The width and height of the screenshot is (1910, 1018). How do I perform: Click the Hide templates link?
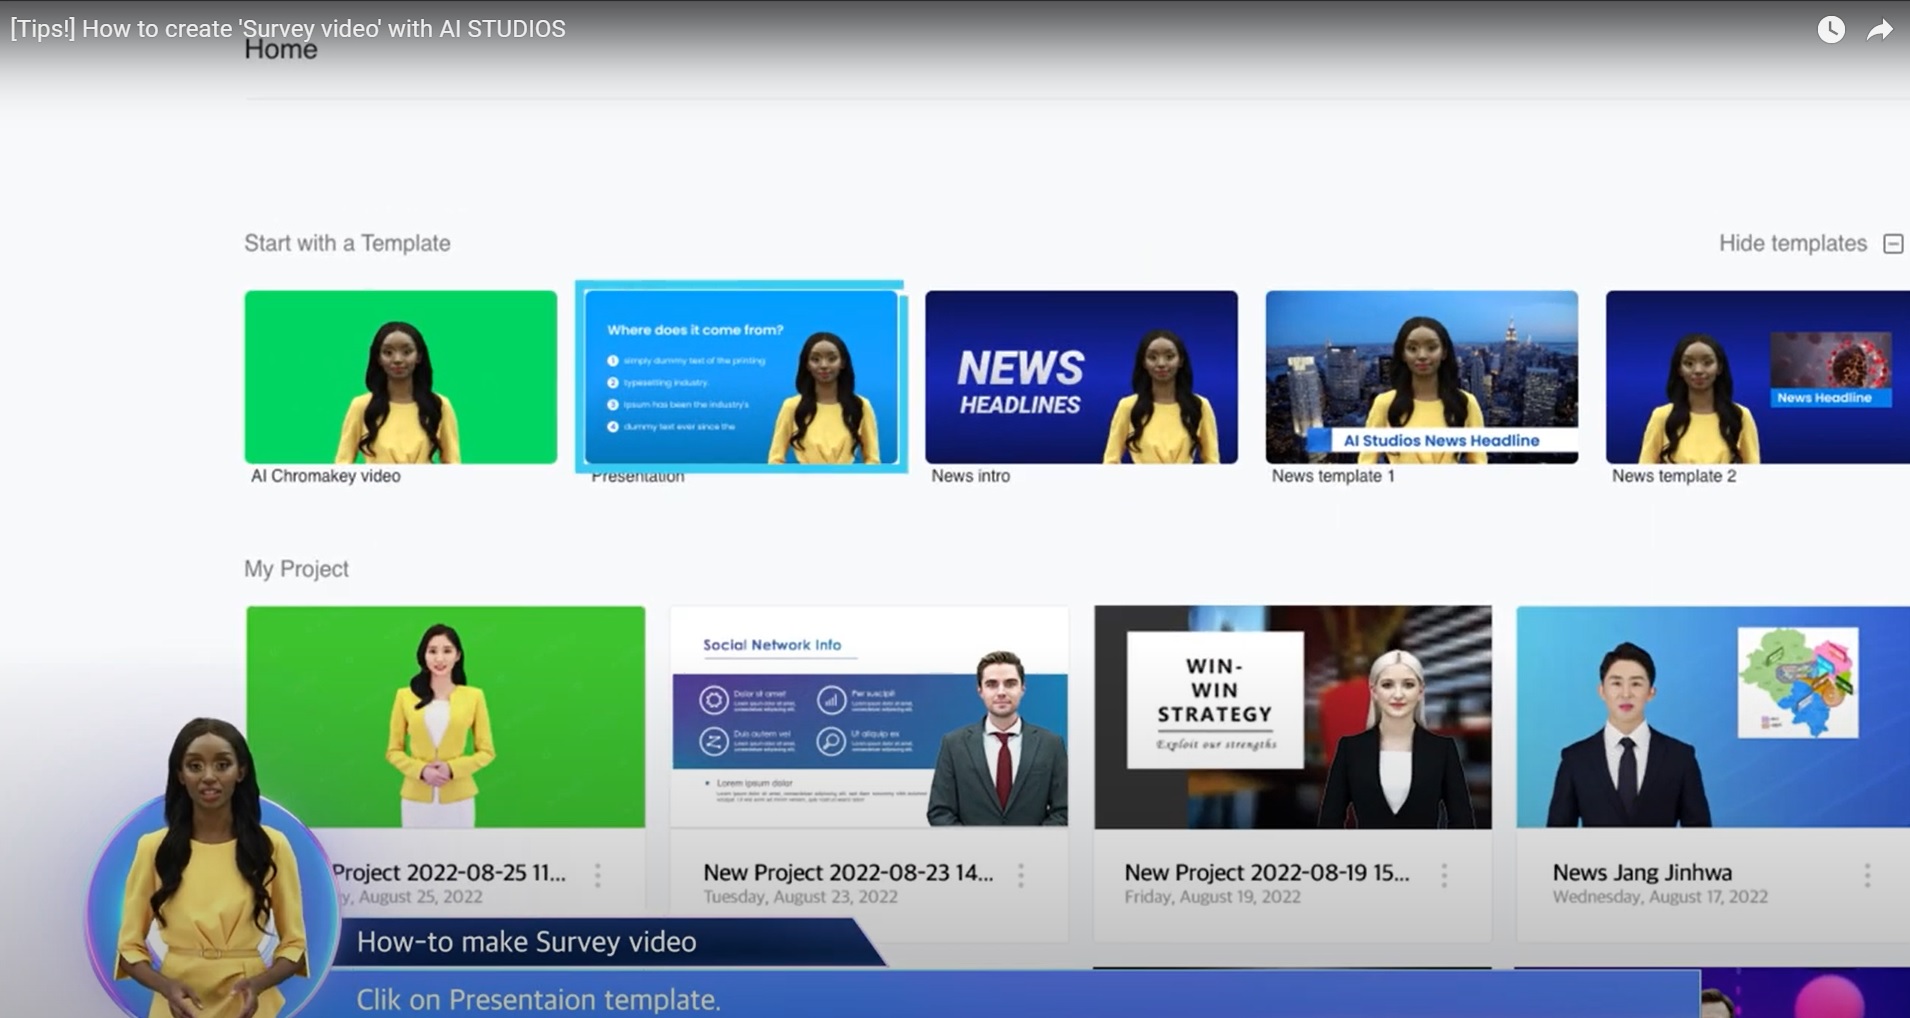(1793, 243)
